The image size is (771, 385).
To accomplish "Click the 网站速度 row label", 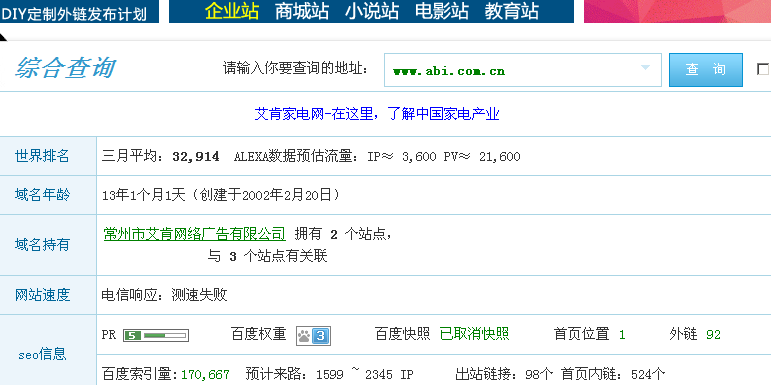I will coord(42,295).
